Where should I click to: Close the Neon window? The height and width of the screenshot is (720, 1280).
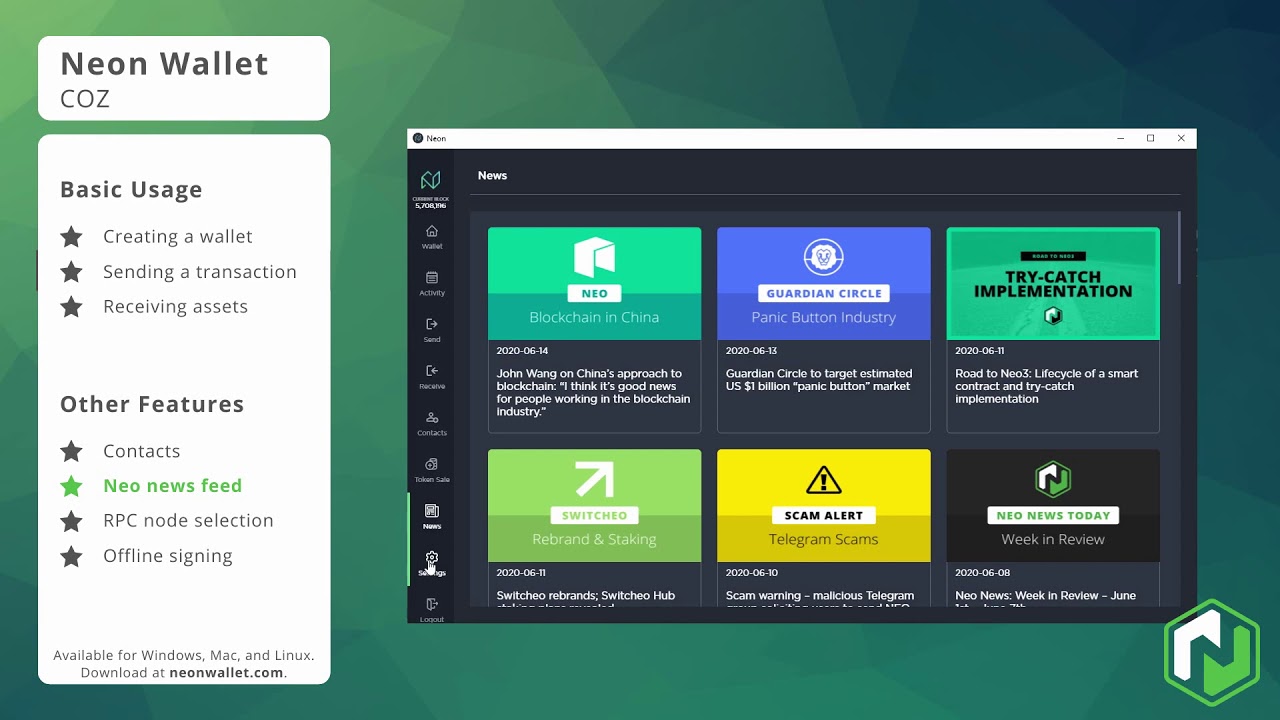[1181, 138]
